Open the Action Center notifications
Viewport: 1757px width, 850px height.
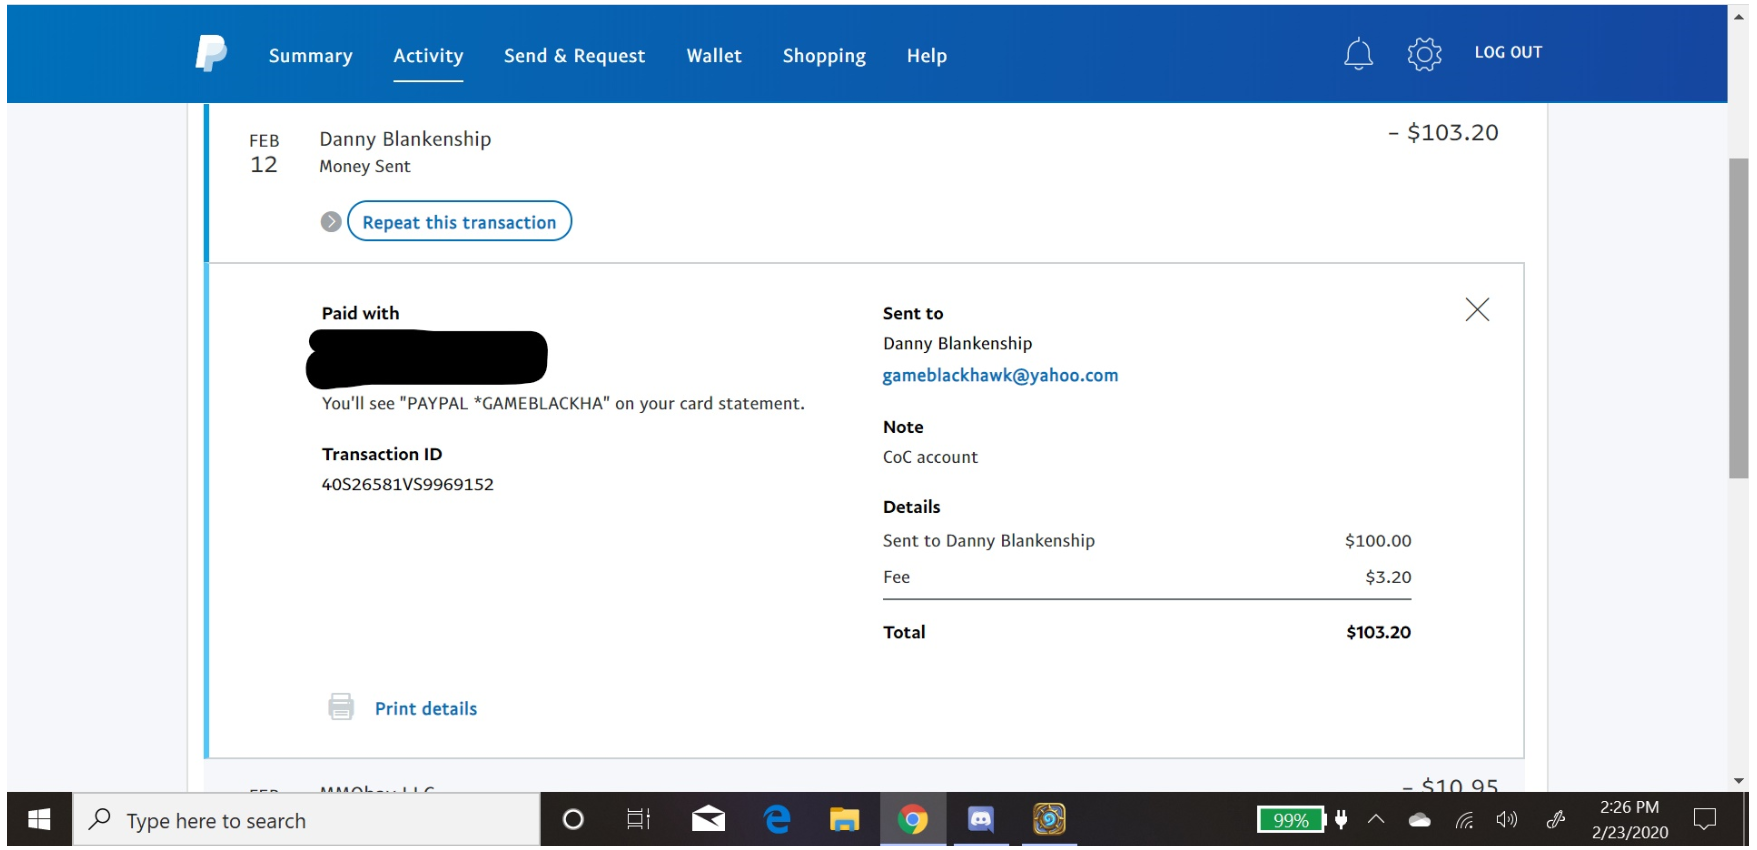(1705, 820)
